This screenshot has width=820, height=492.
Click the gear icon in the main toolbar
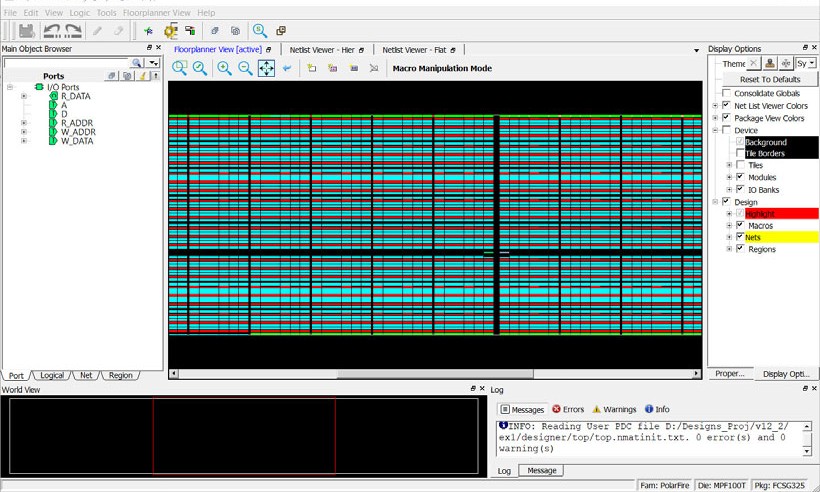coord(171,31)
